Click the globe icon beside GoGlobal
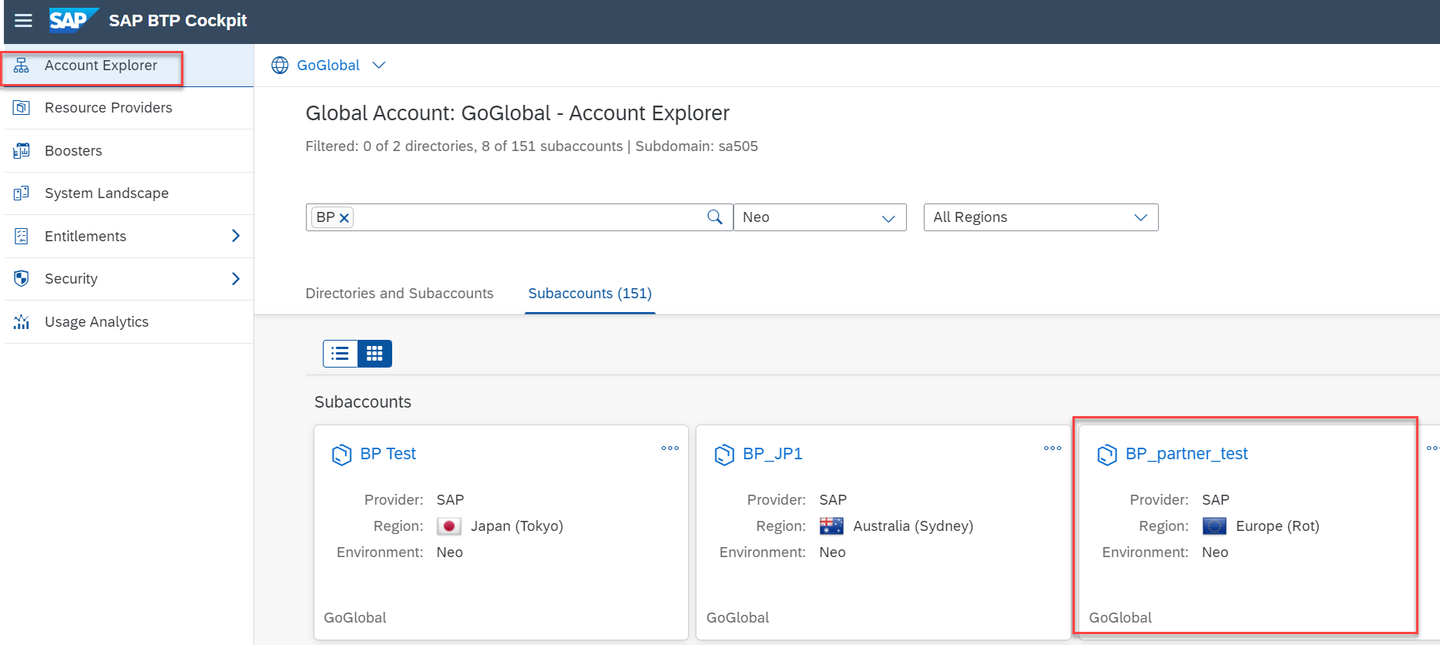1440x645 pixels. click(x=280, y=65)
